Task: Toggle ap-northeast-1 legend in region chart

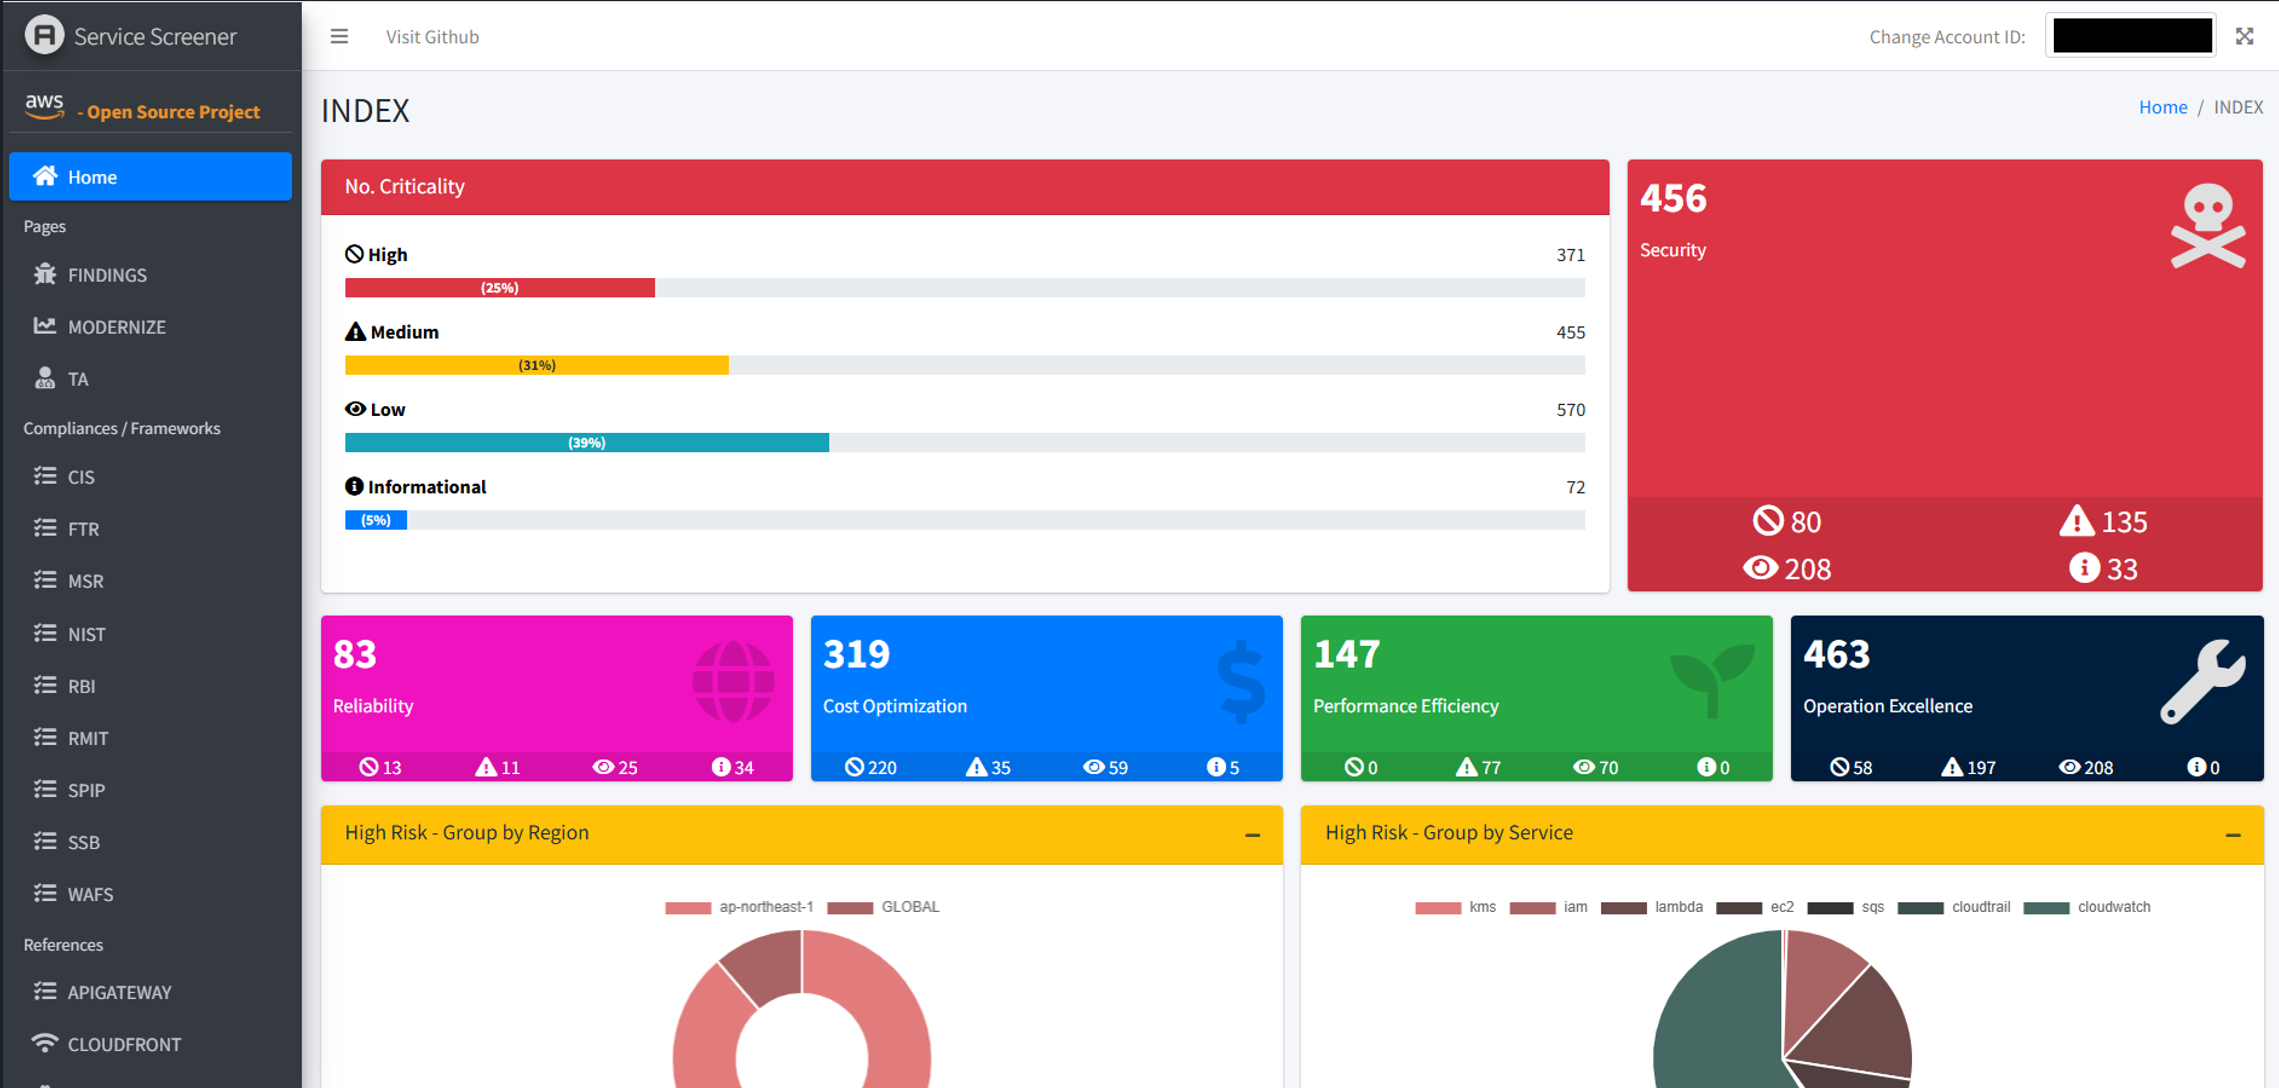Action: [x=740, y=907]
